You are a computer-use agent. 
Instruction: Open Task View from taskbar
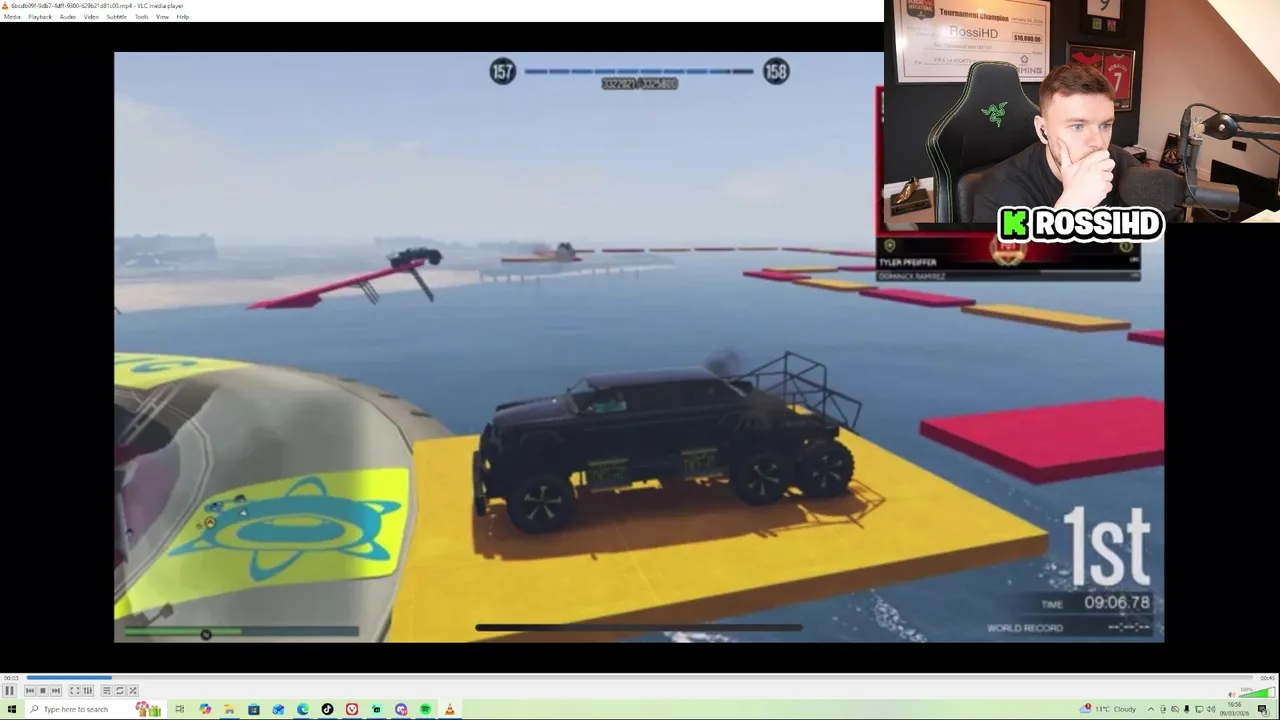coord(180,709)
